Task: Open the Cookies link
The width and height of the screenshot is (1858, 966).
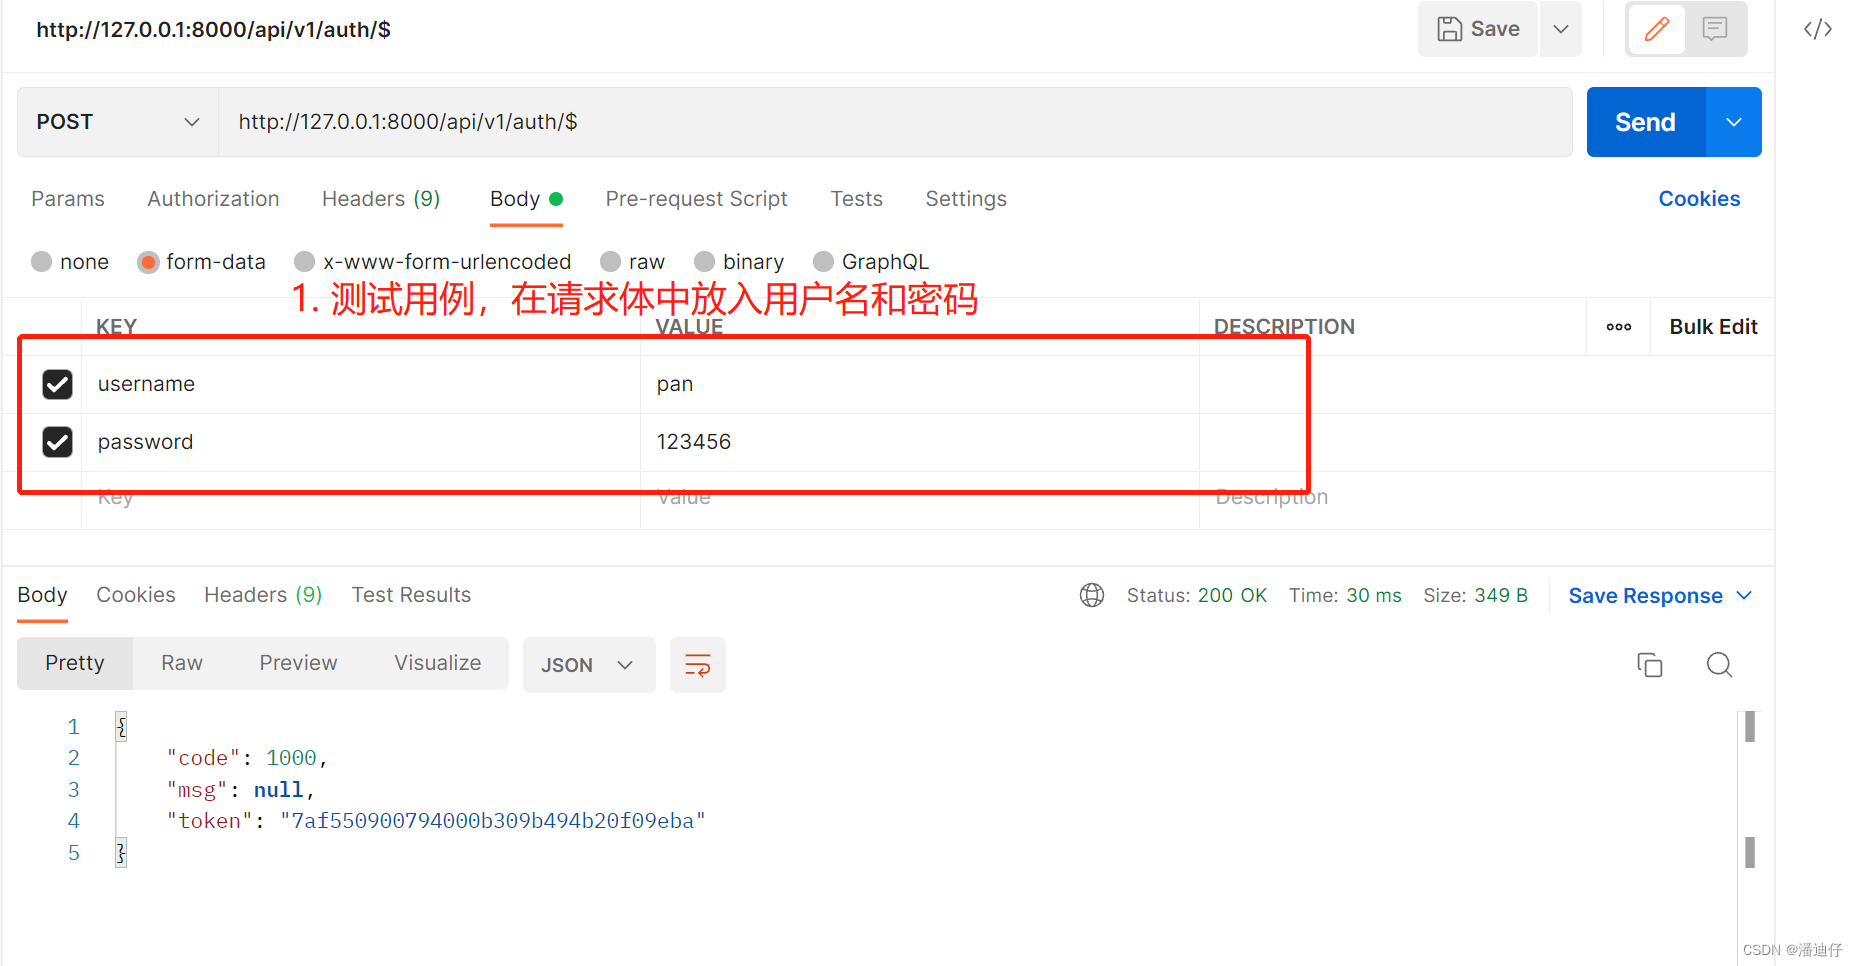Action: pyautogui.click(x=1699, y=198)
